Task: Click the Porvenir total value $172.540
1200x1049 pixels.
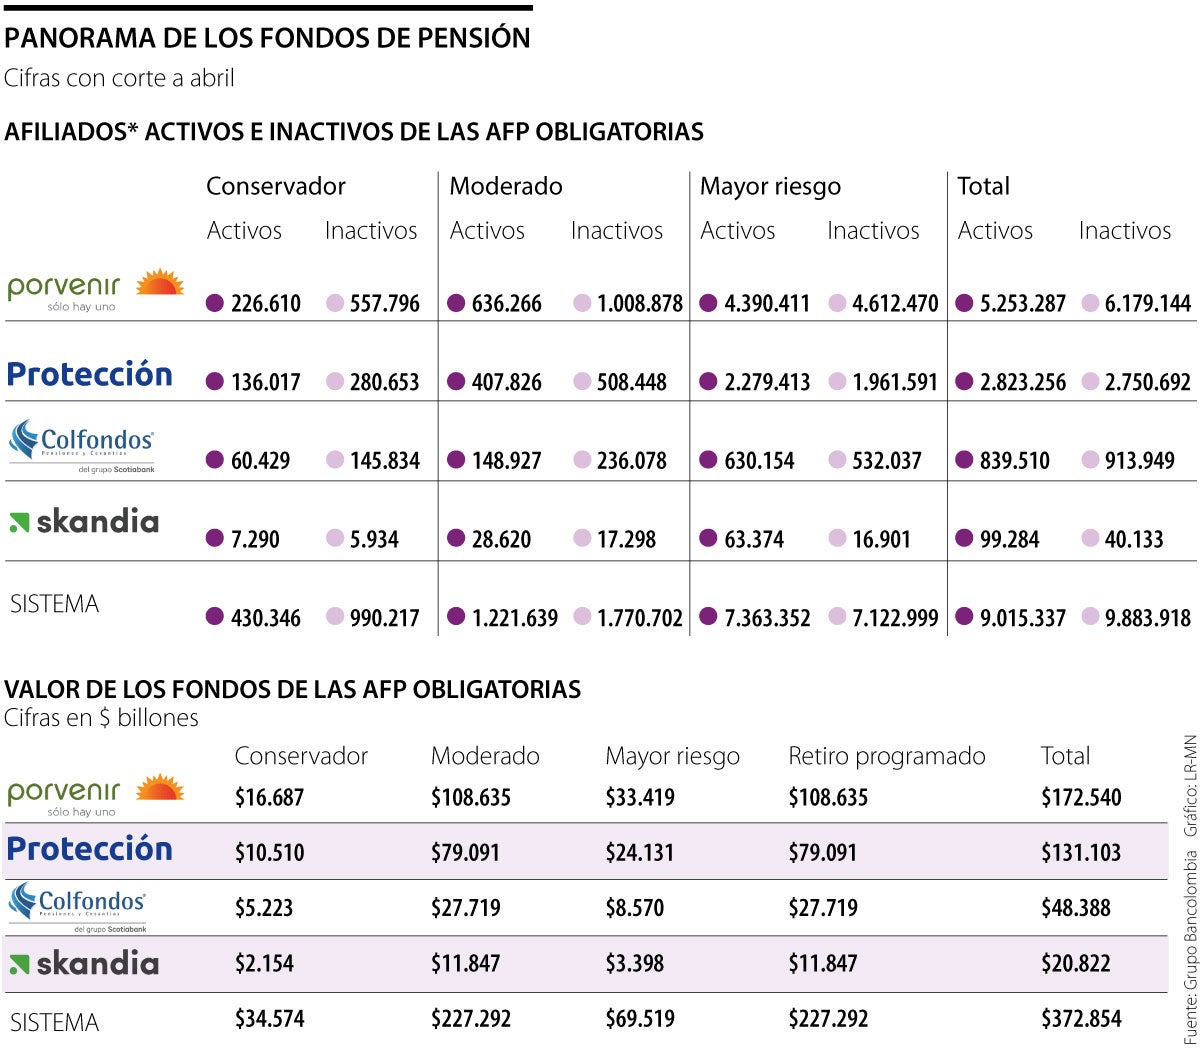Action: click(1081, 798)
